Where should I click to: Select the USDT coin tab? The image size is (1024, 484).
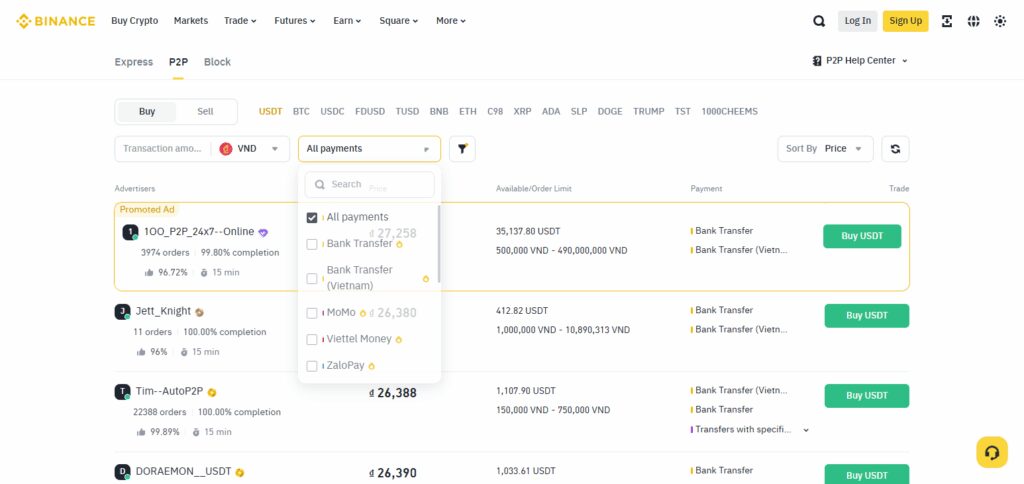point(270,112)
